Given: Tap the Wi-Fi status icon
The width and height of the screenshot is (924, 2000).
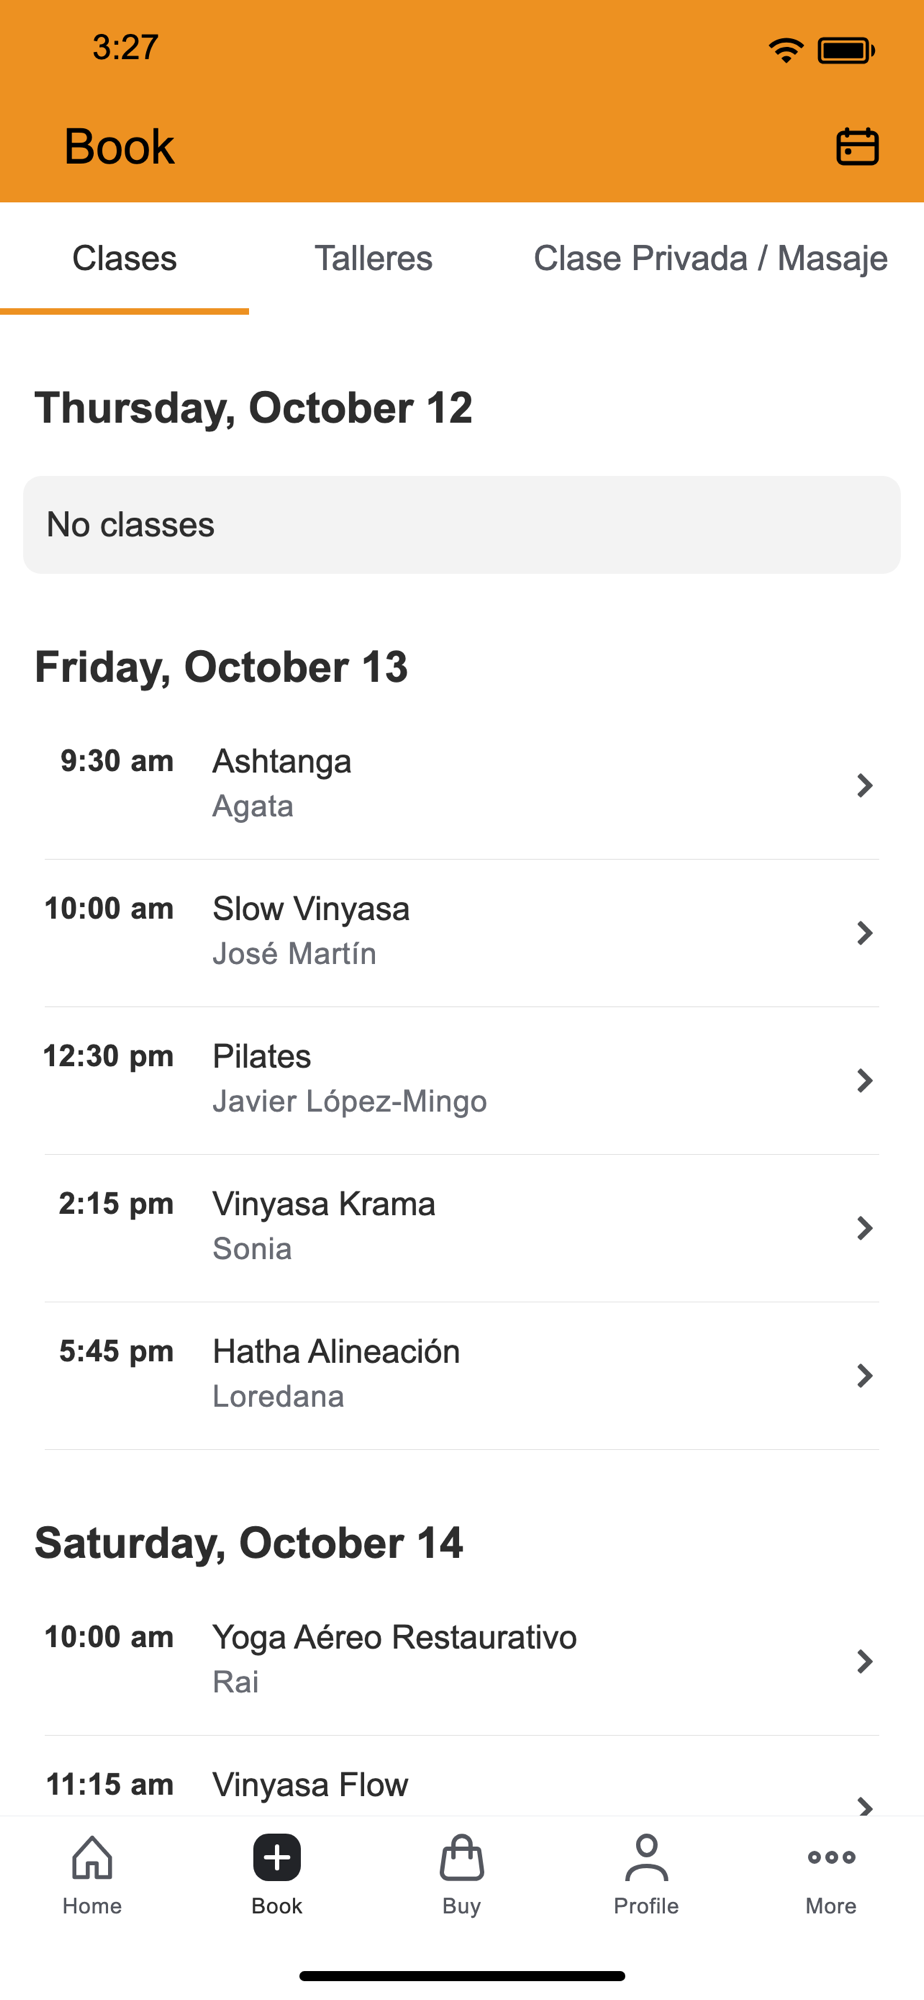Looking at the screenshot, I should (786, 50).
